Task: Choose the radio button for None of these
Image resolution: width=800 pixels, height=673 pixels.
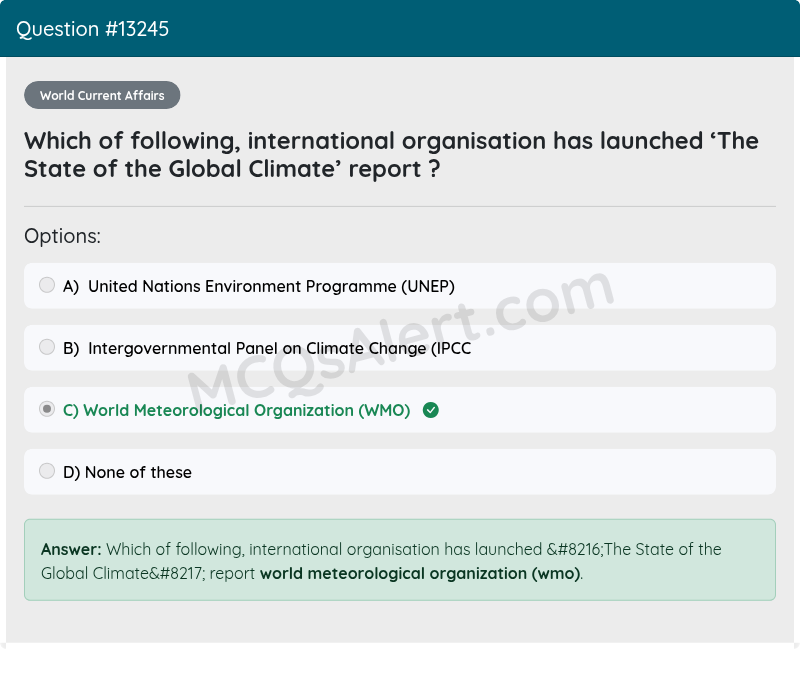Action: click(x=47, y=472)
